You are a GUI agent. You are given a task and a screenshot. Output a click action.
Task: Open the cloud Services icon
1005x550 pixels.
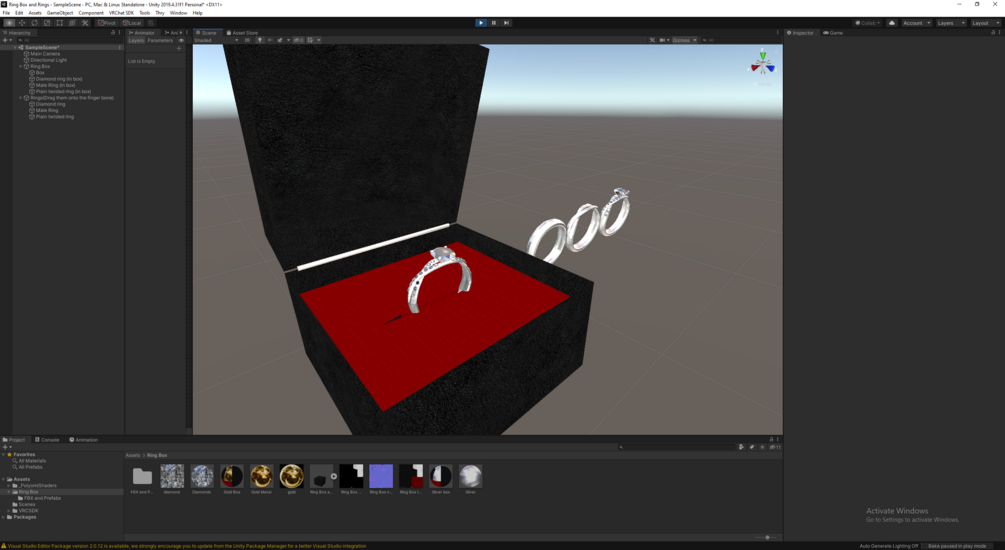pos(892,22)
